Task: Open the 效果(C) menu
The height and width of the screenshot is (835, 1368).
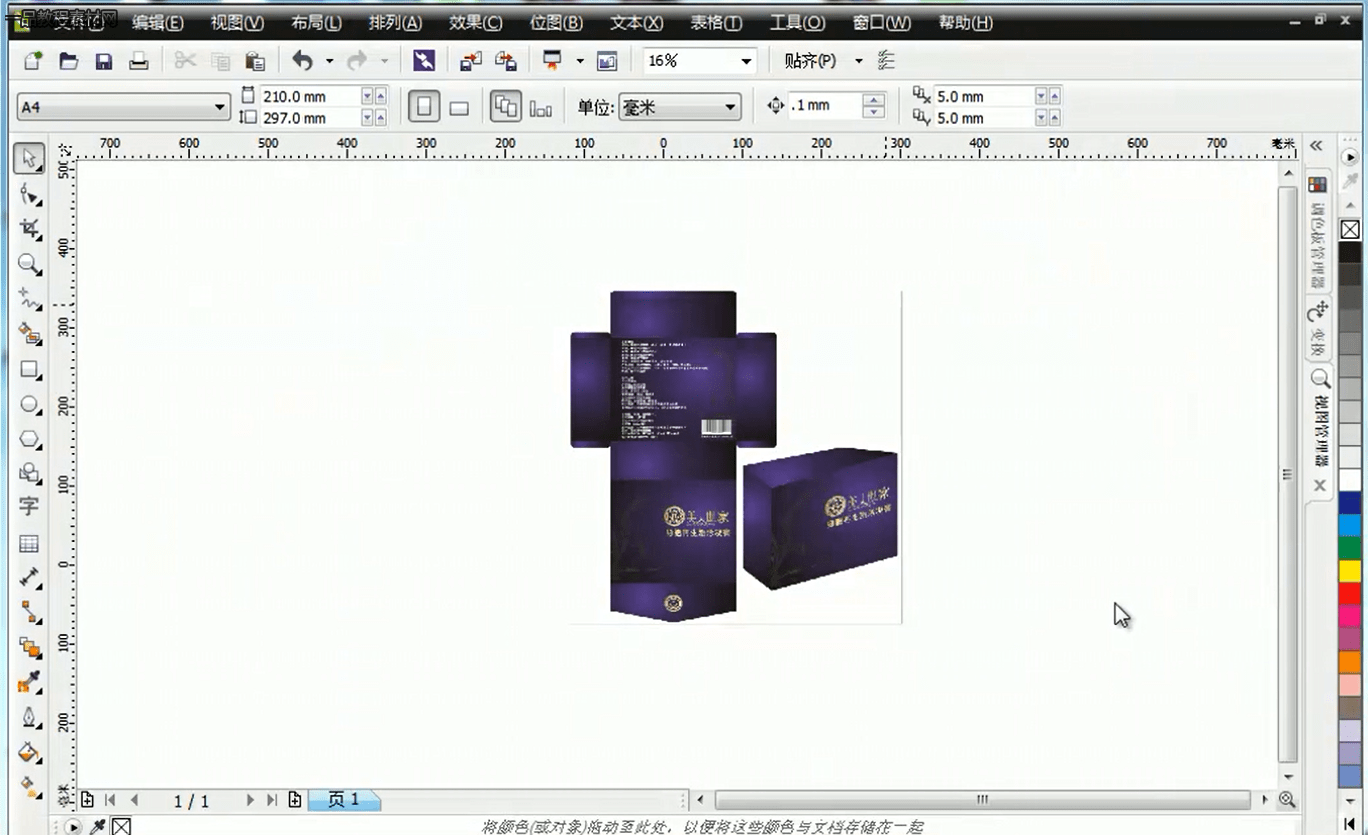Action: (475, 23)
